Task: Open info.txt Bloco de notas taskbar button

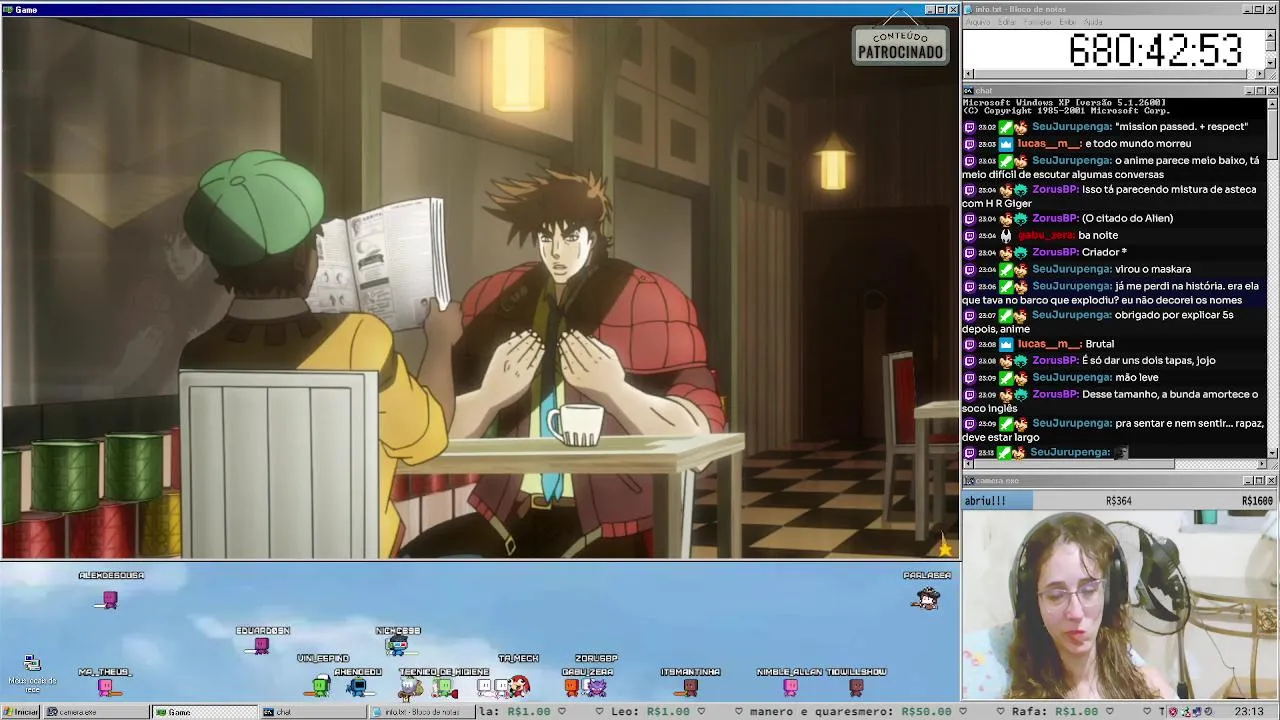Action: [x=422, y=712]
